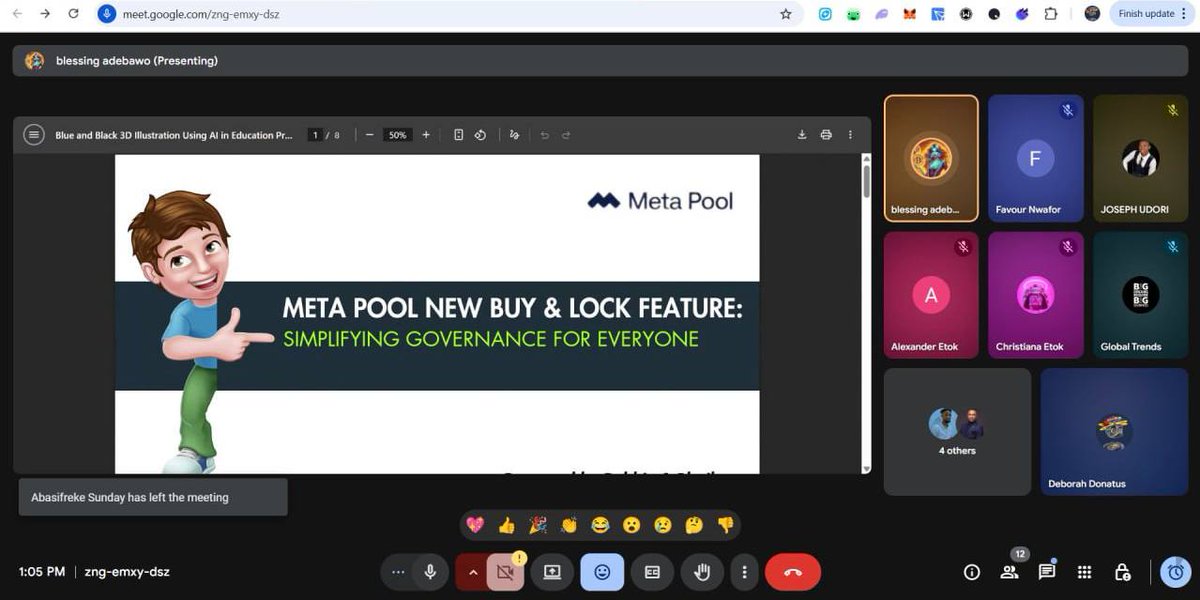Screen dimensions: 1200x600
Task: Turn on closed captions
Action: 652,572
